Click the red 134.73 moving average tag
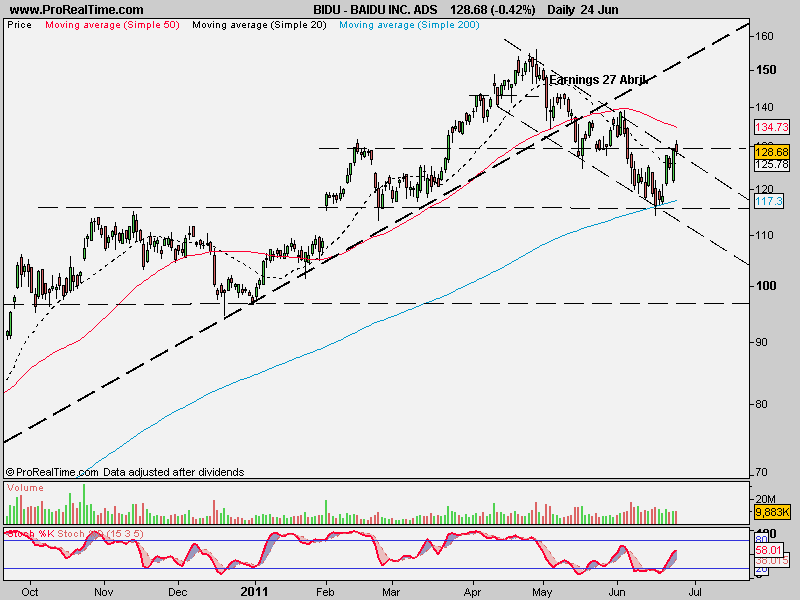This screenshot has width=800, height=600. click(772, 127)
